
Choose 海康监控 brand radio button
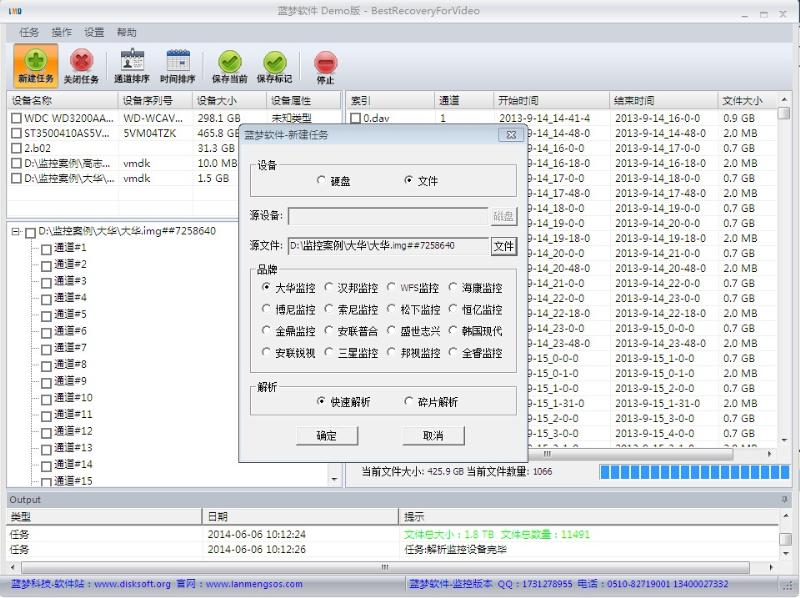pyautogui.click(x=453, y=288)
